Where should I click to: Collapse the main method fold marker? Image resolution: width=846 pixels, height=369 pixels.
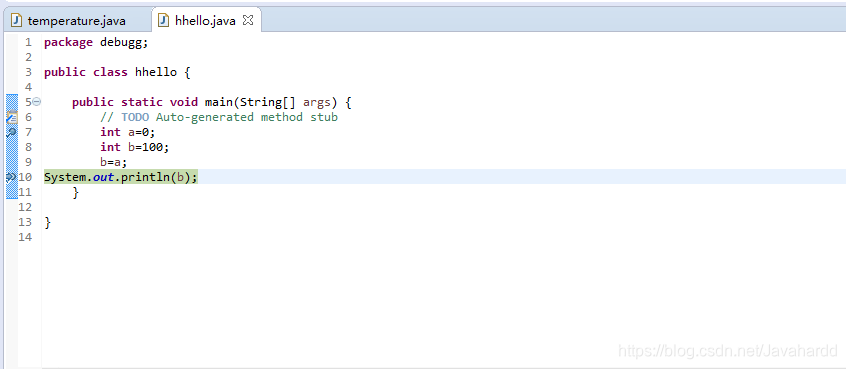tap(37, 101)
